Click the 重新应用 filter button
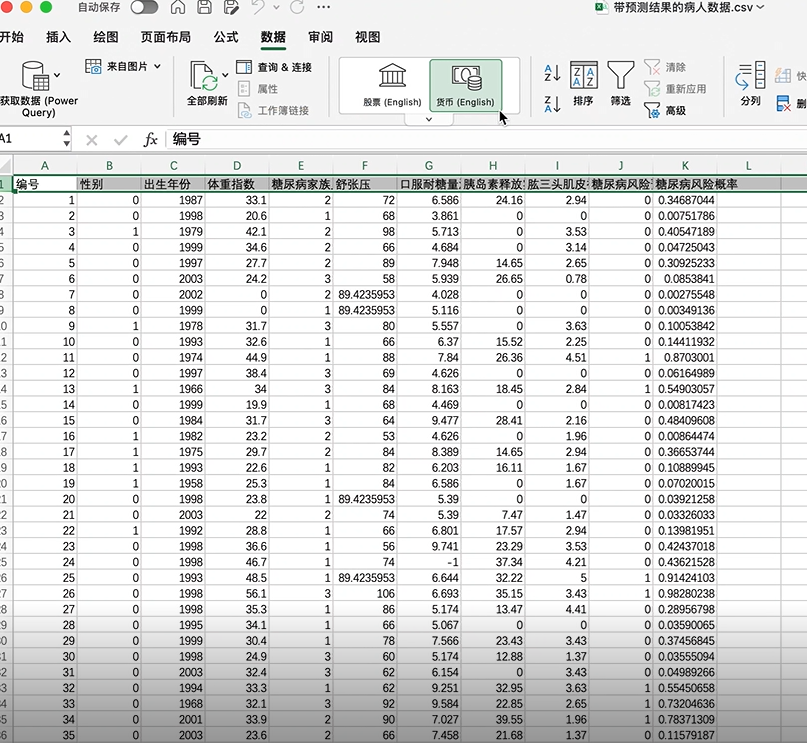 pyautogui.click(x=675, y=89)
